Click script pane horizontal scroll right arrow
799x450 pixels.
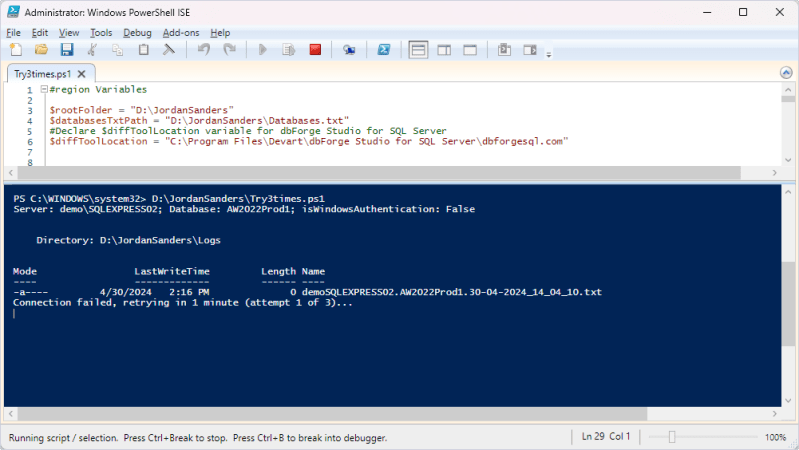click(x=775, y=173)
